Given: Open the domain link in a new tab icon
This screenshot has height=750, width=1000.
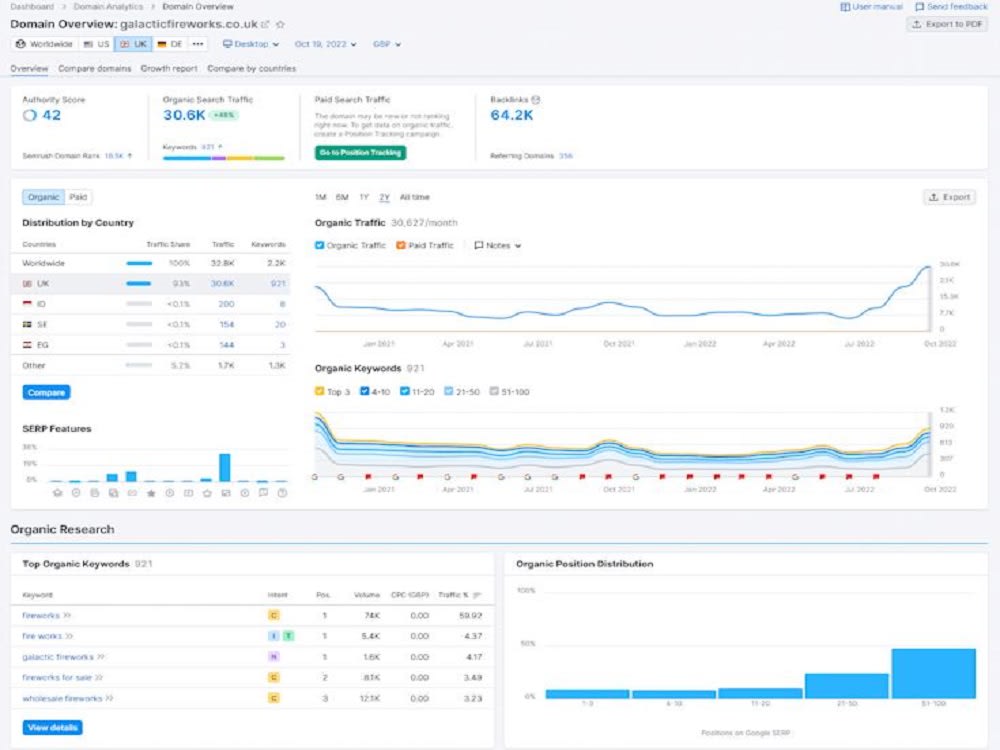Looking at the screenshot, I should coord(265,24).
